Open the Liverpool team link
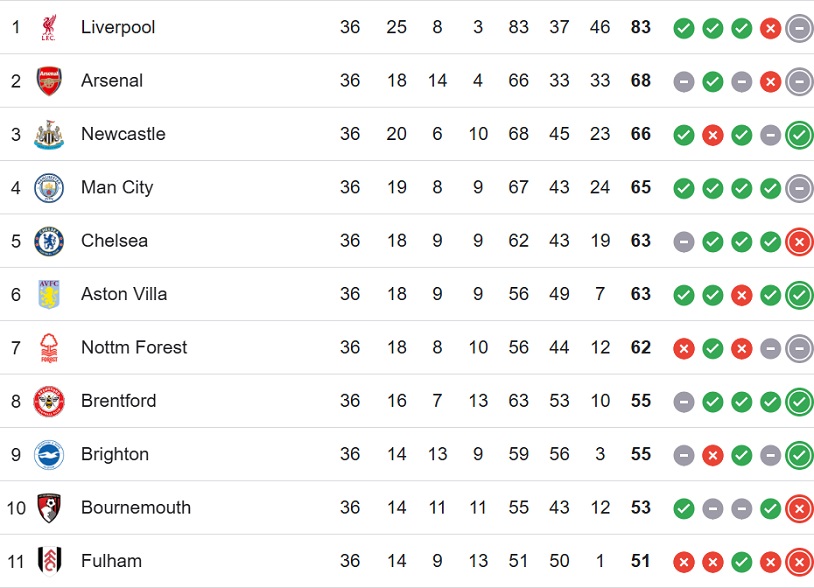The image size is (814, 588). (x=118, y=27)
